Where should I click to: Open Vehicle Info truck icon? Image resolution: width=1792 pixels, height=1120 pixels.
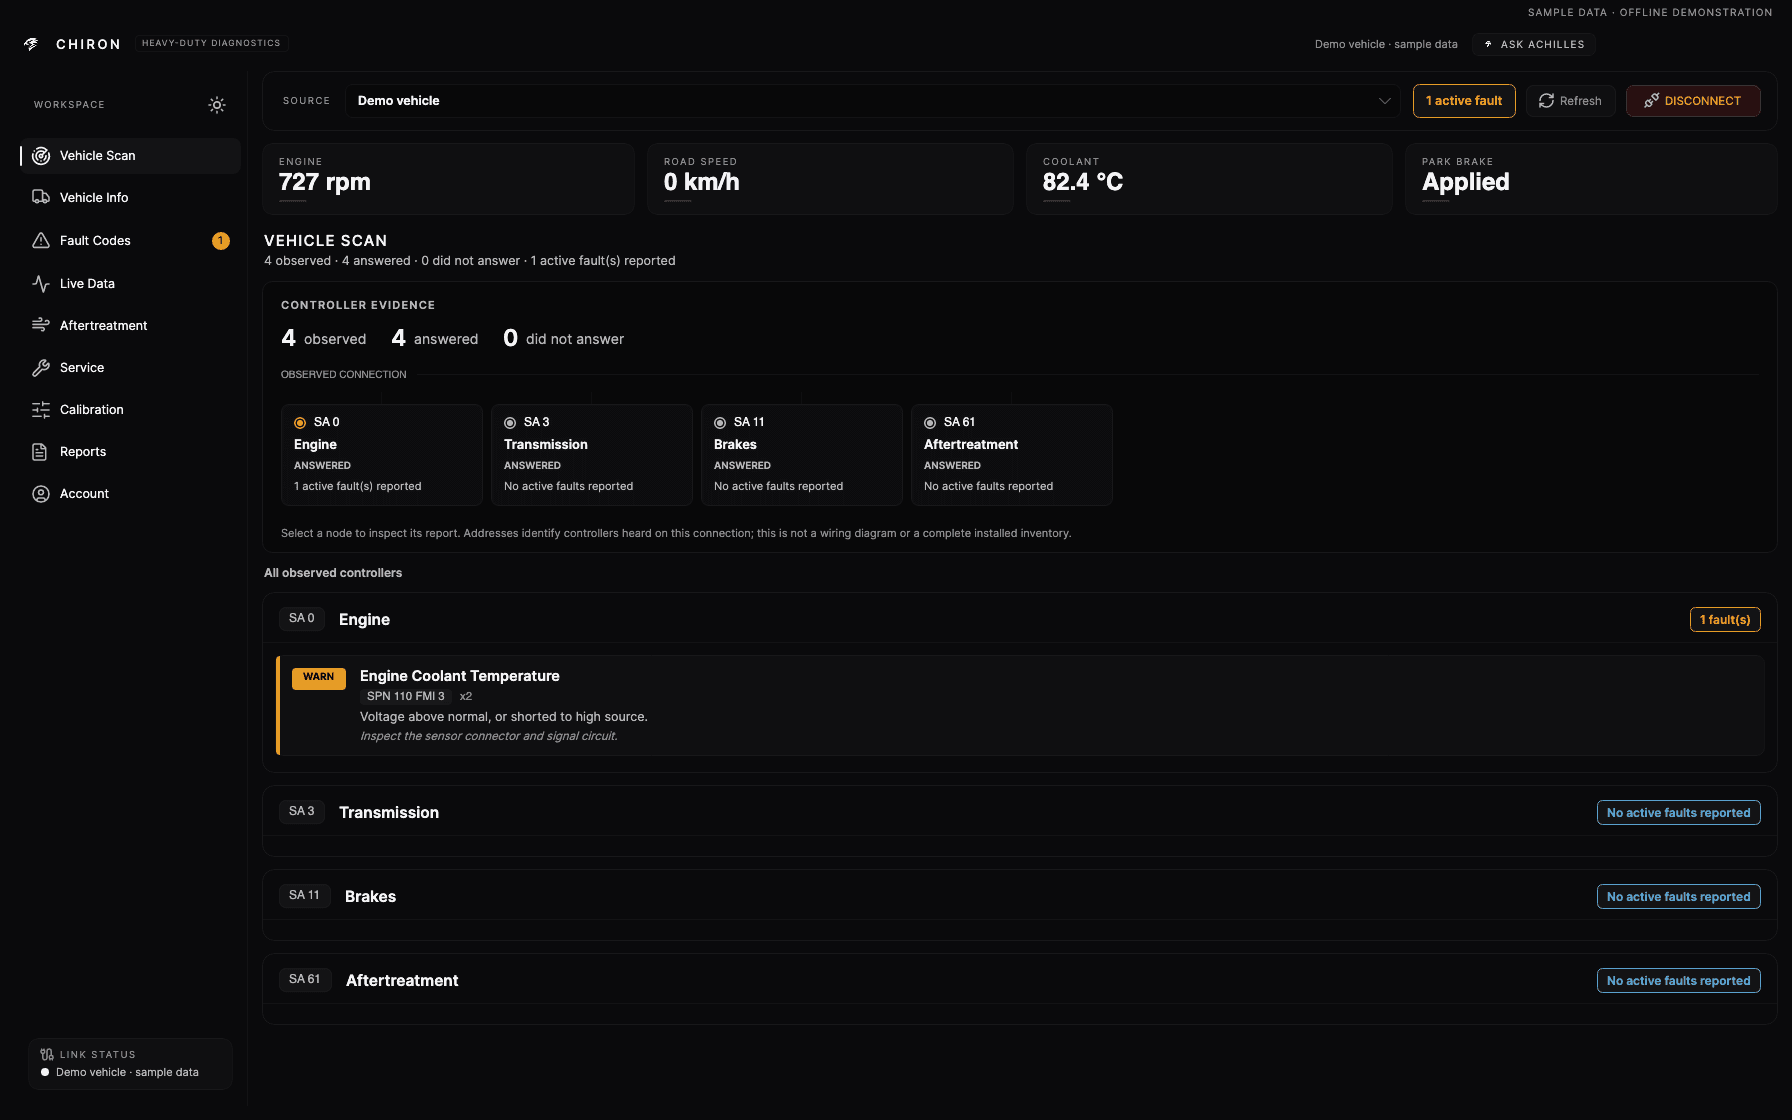[x=41, y=198]
